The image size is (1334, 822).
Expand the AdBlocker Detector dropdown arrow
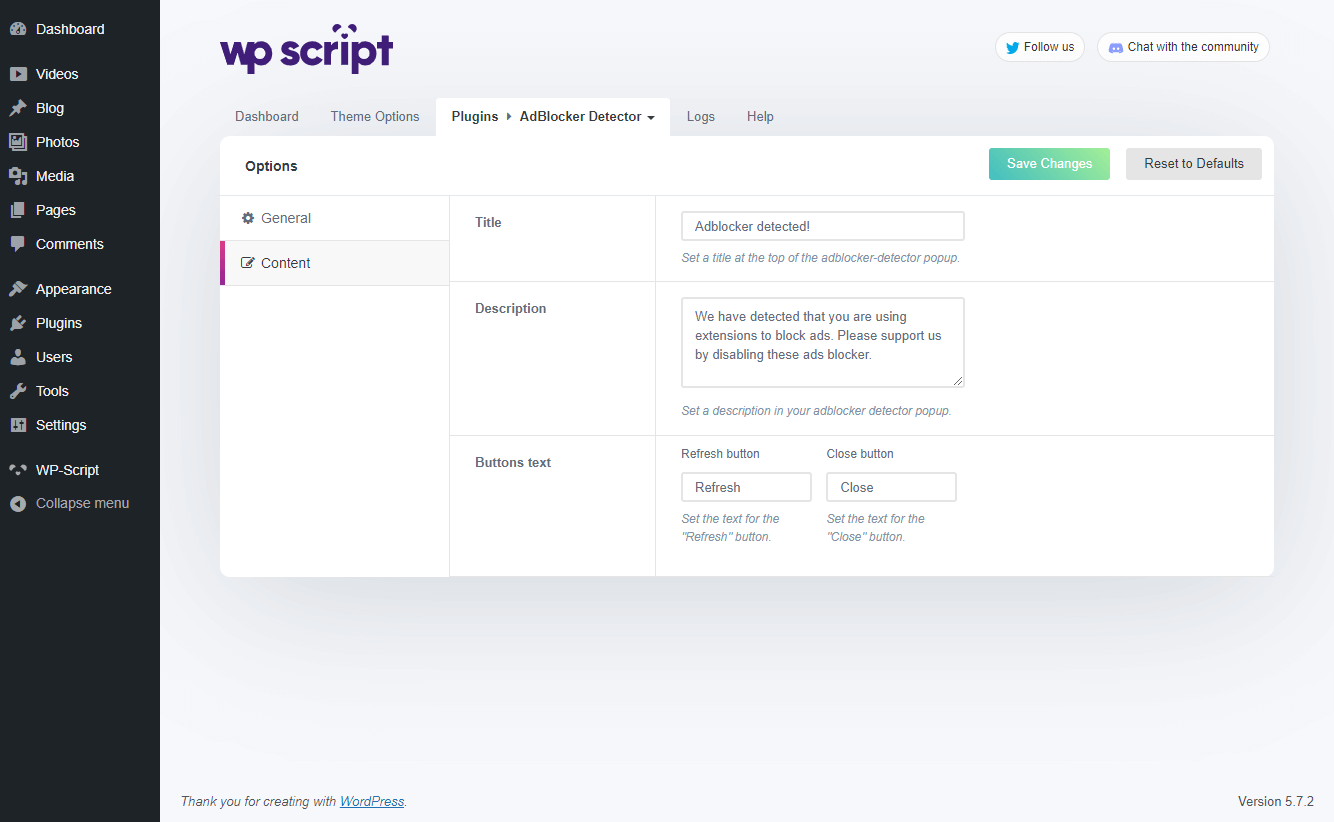coord(651,118)
